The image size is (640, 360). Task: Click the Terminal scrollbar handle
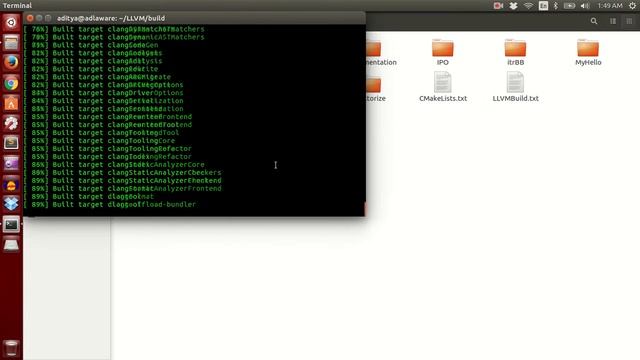pyautogui.click(x=364, y=209)
